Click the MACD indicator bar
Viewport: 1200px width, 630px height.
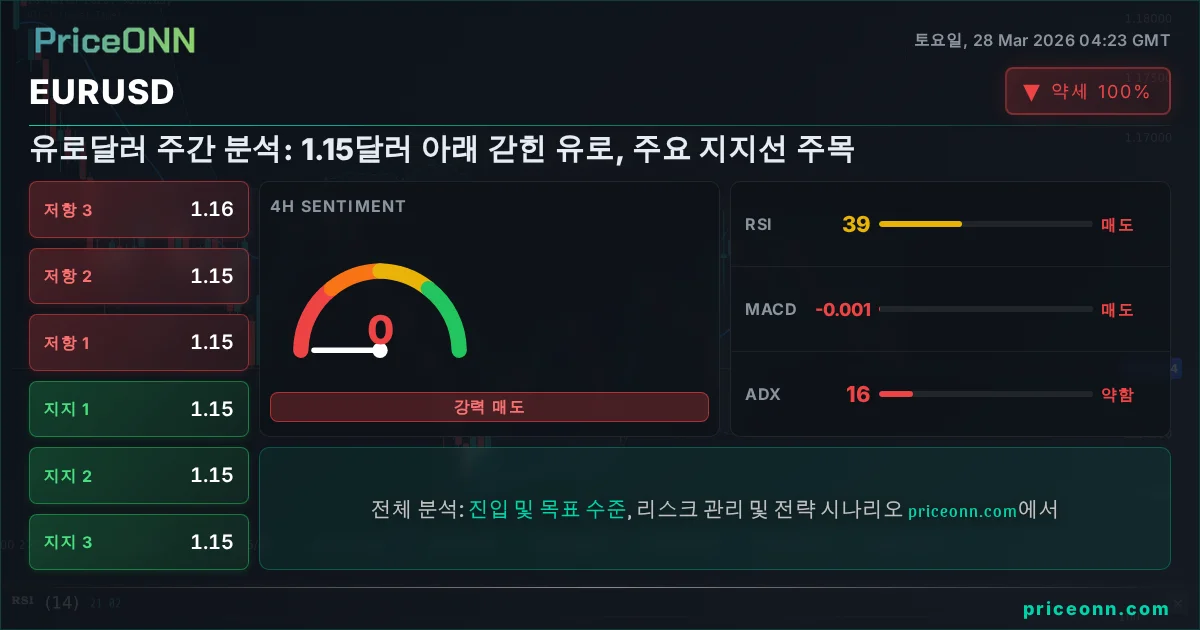pos(985,309)
